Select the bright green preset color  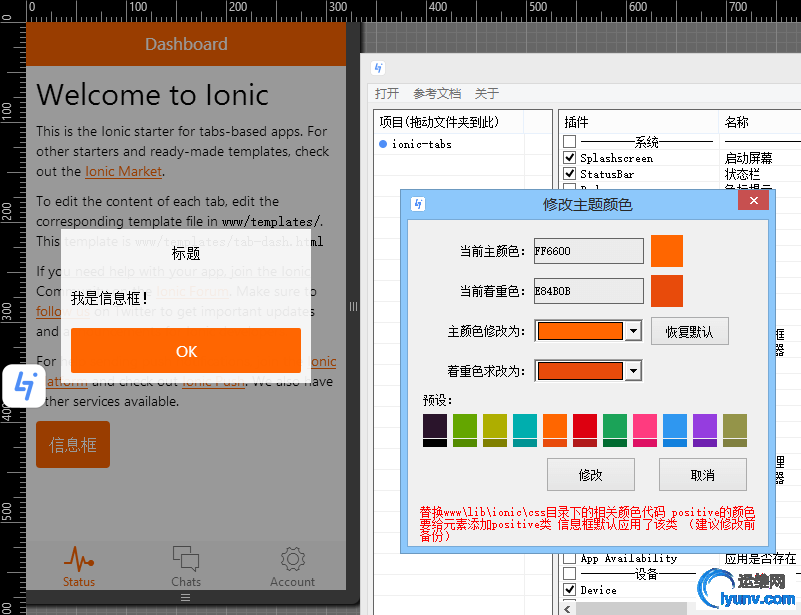pyautogui.click(x=465, y=431)
